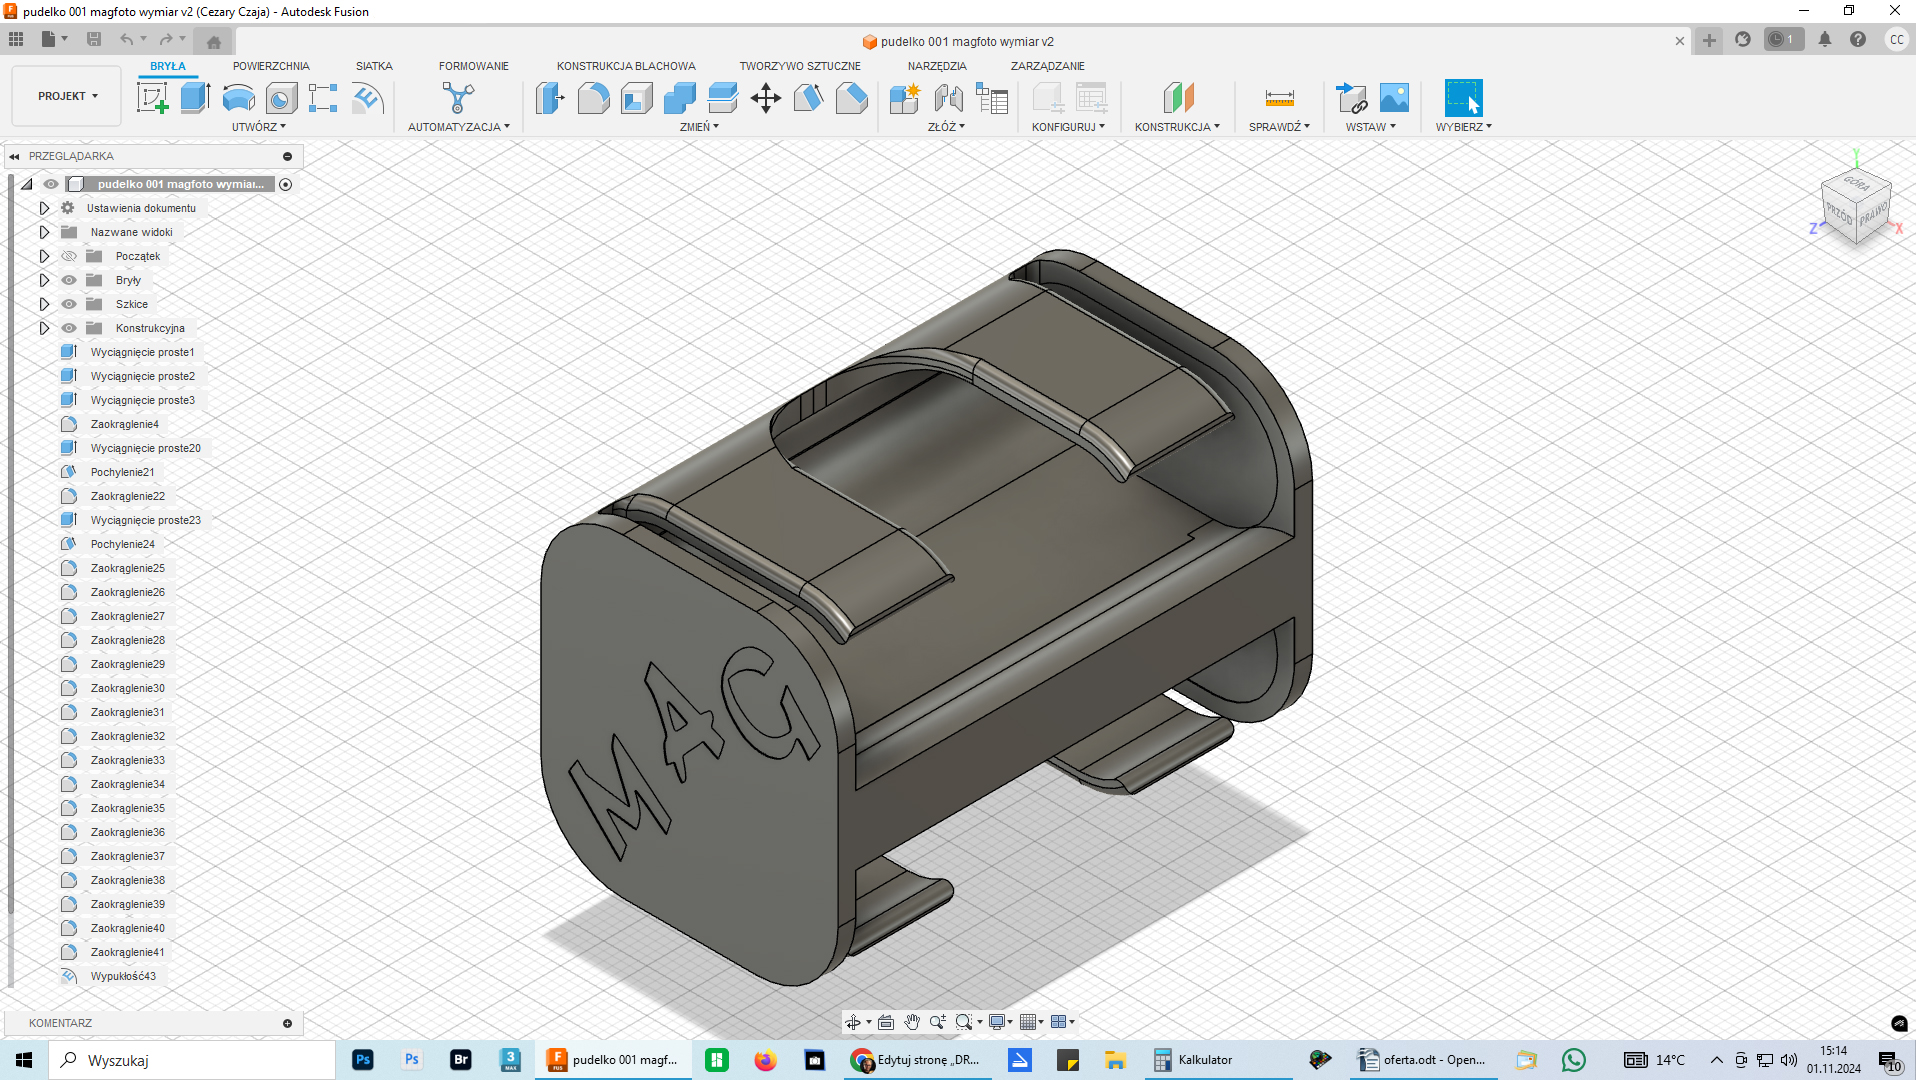Activate the Select tool icon
Image resolution: width=1916 pixels, height=1080 pixels.
tap(1464, 98)
